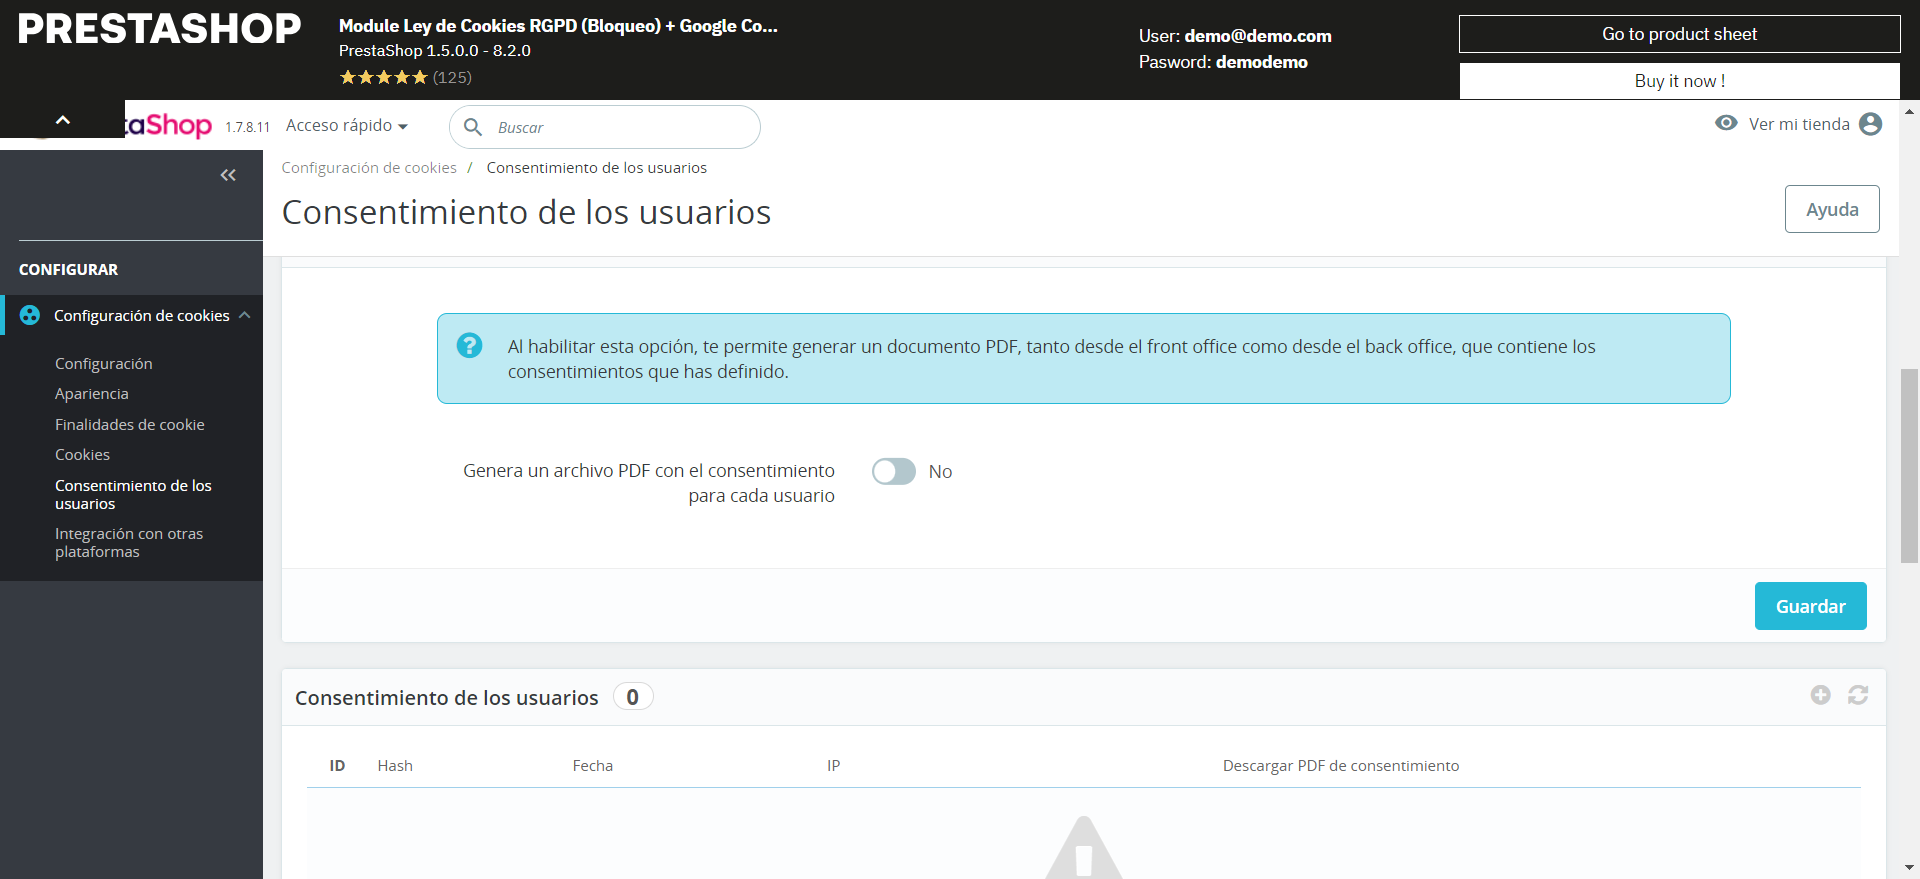Click Descargar PDF de consentimiento column header
The height and width of the screenshot is (879, 1920).
1341,765
